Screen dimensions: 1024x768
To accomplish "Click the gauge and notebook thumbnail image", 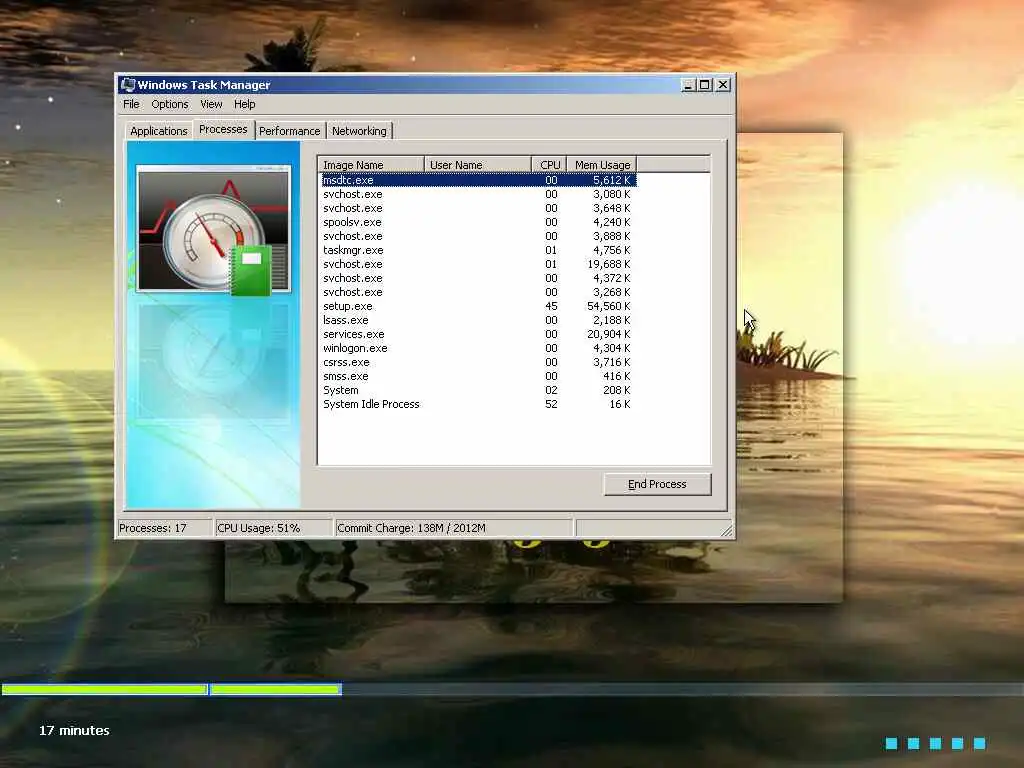I will click(x=214, y=229).
